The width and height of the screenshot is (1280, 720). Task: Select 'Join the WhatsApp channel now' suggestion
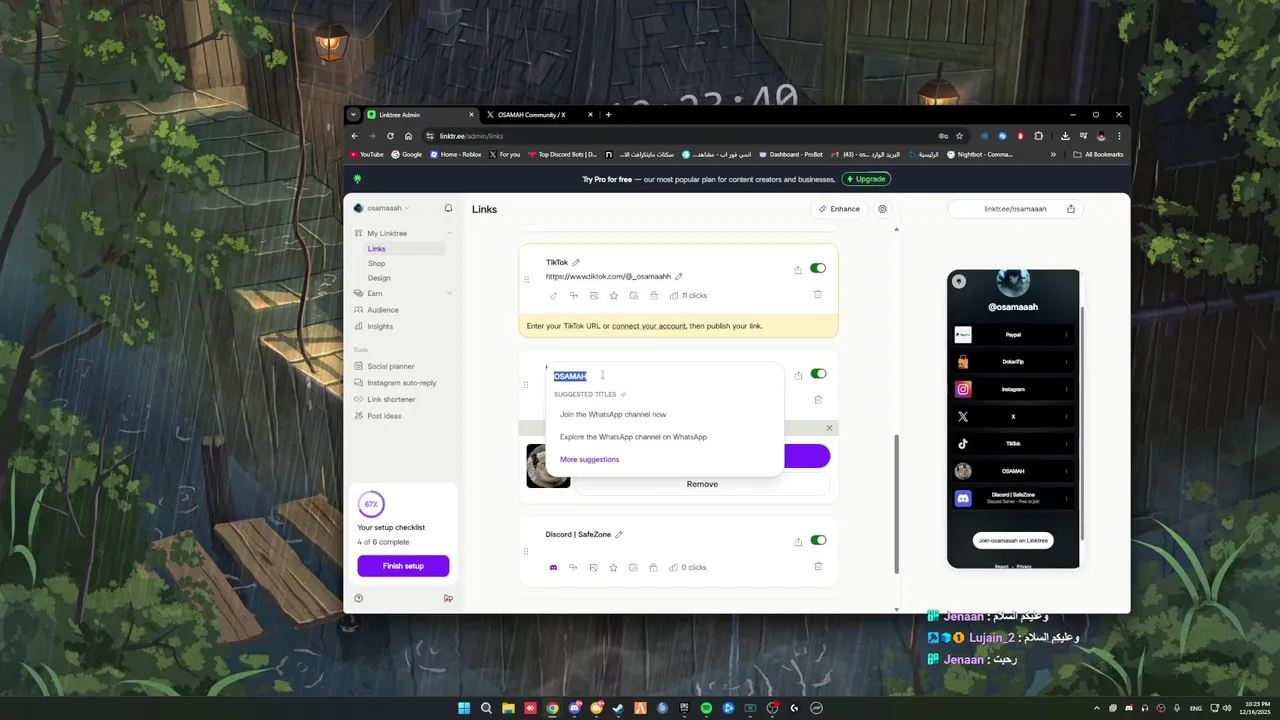click(613, 414)
